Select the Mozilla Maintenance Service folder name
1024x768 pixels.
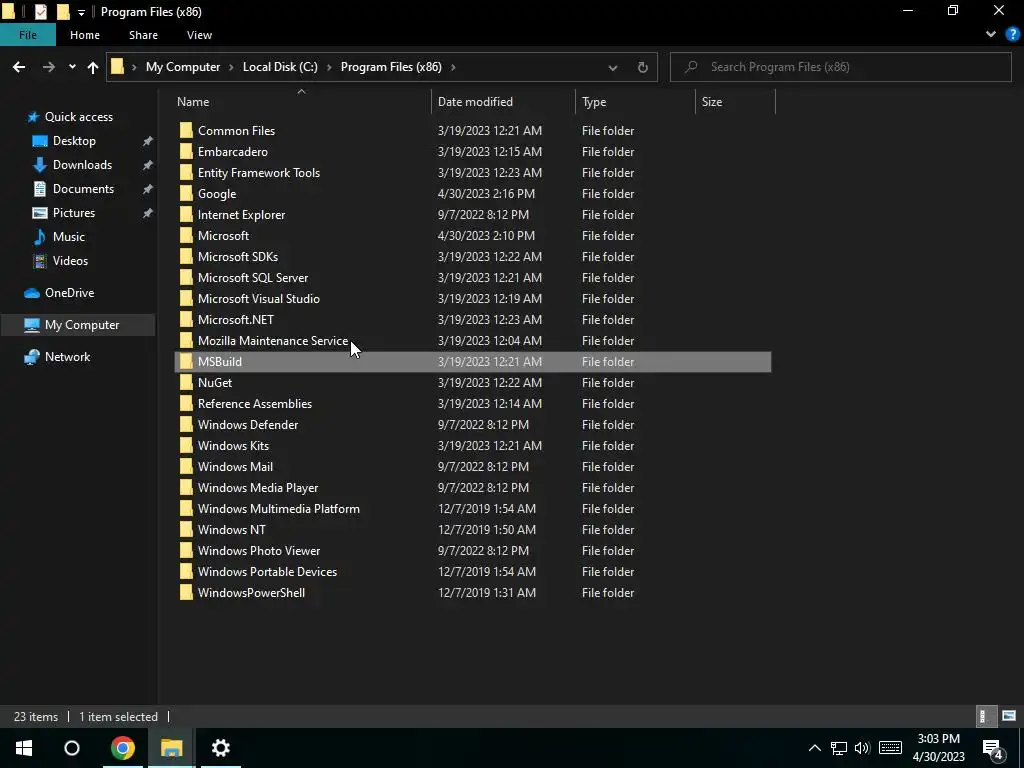[x=273, y=341]
